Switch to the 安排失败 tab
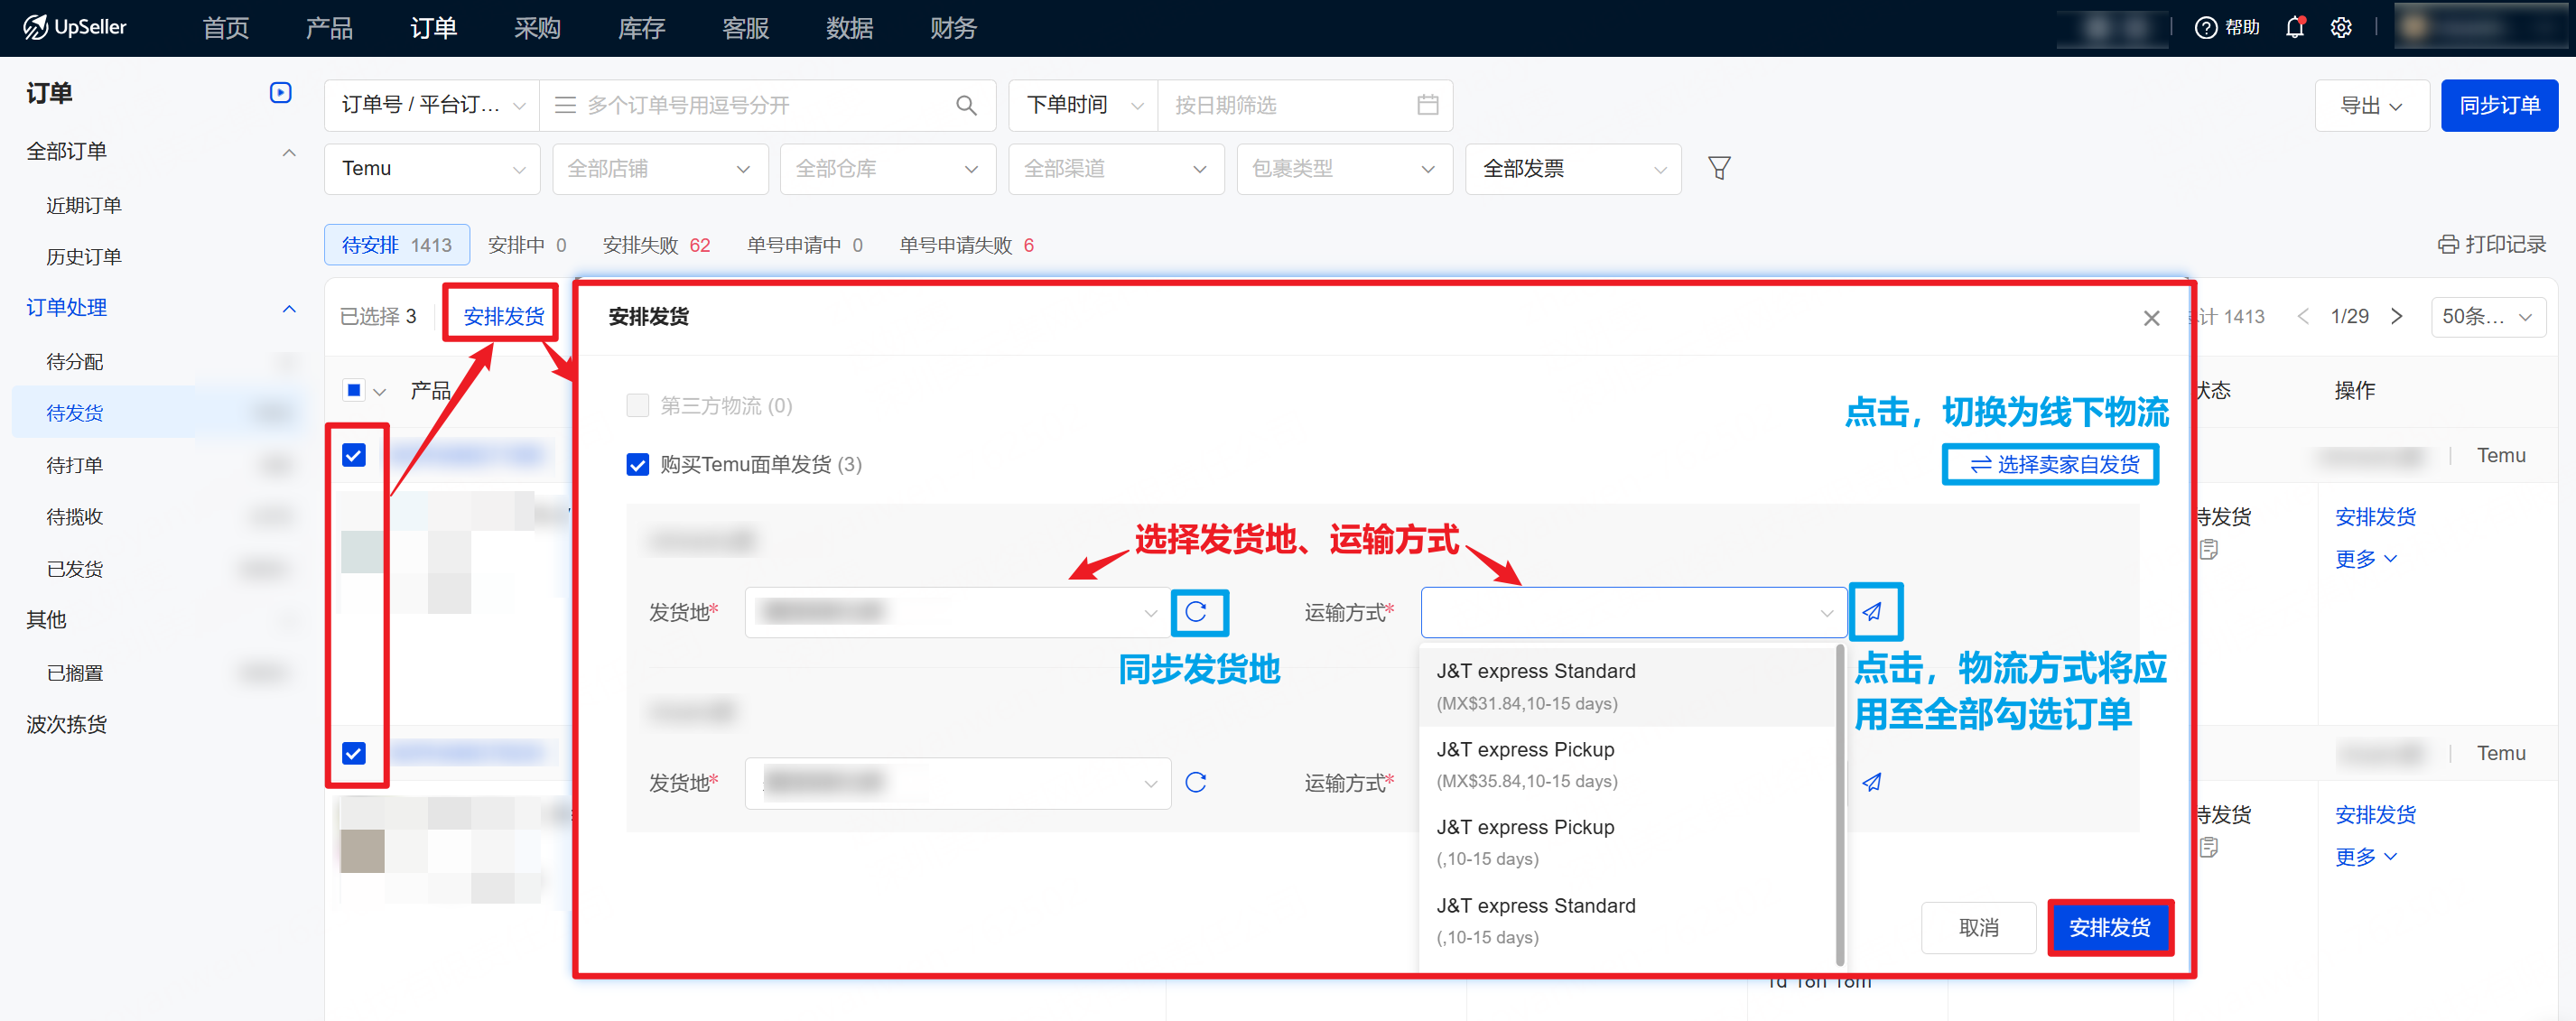2576x1021 pixels. pos(656,245)
